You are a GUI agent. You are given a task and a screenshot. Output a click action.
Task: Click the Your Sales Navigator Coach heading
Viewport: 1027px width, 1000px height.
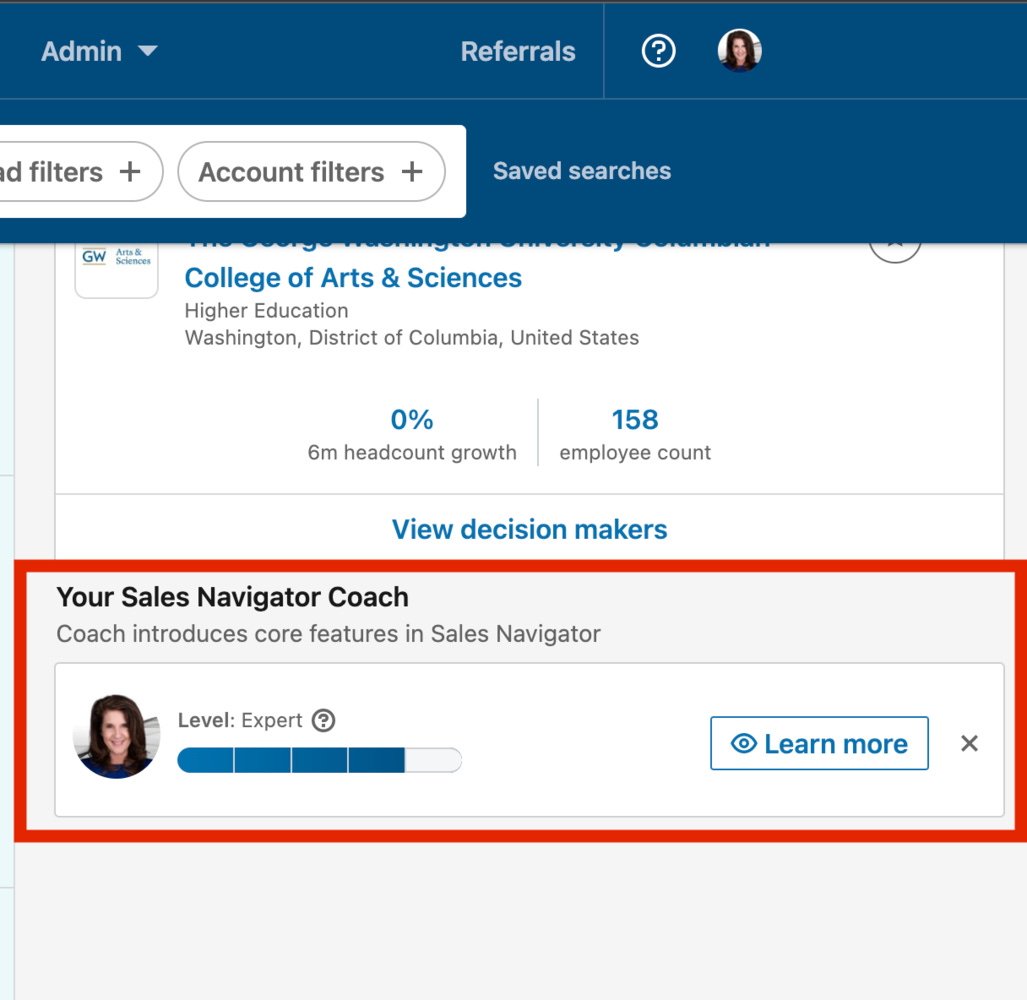[233, 597]
